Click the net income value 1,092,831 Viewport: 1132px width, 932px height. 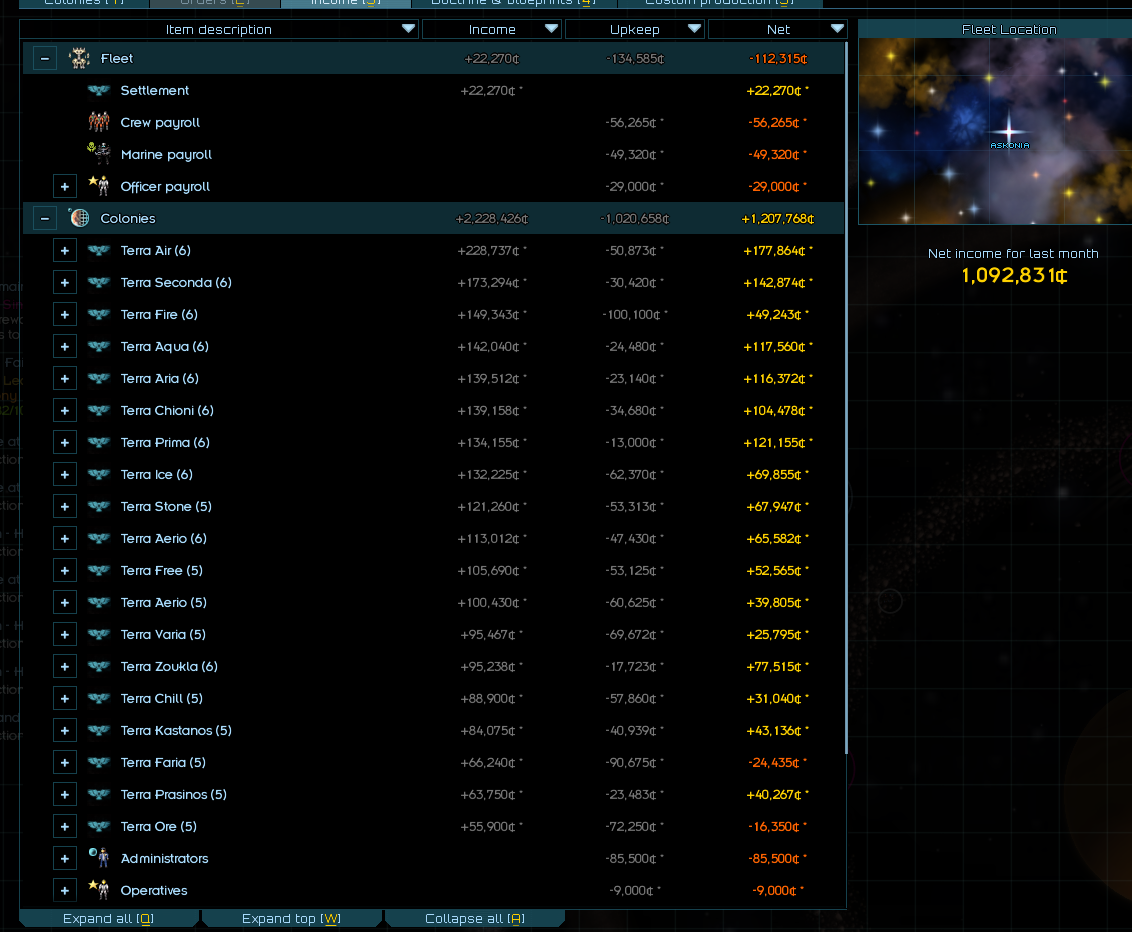tap(1014, 275)
